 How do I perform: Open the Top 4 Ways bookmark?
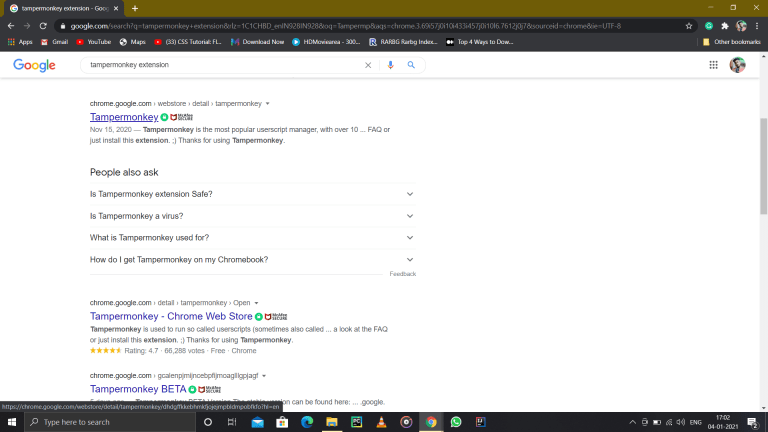pyautogui.click(x=480, y=42)
